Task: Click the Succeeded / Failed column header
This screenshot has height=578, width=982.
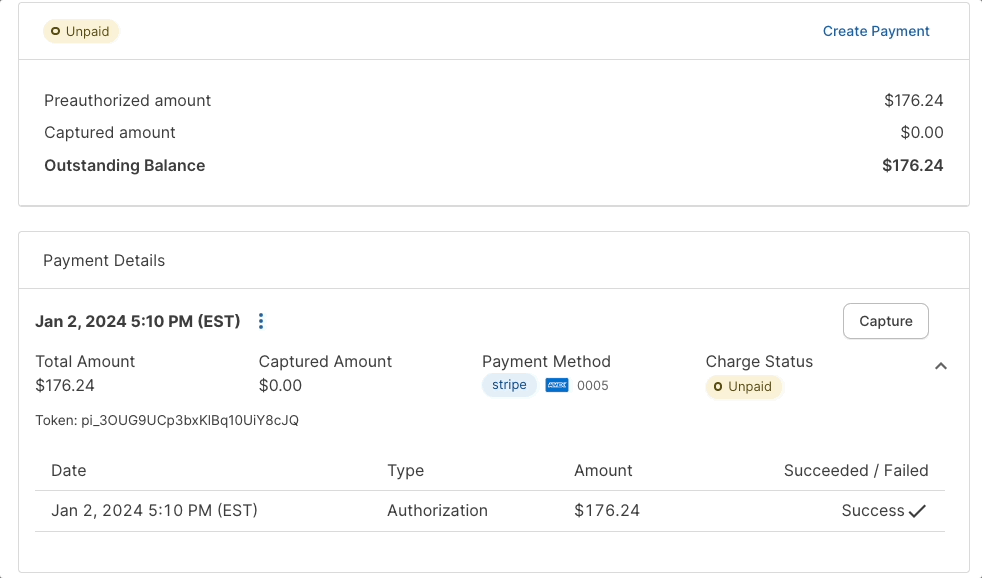Action: [x=856, y=470]
